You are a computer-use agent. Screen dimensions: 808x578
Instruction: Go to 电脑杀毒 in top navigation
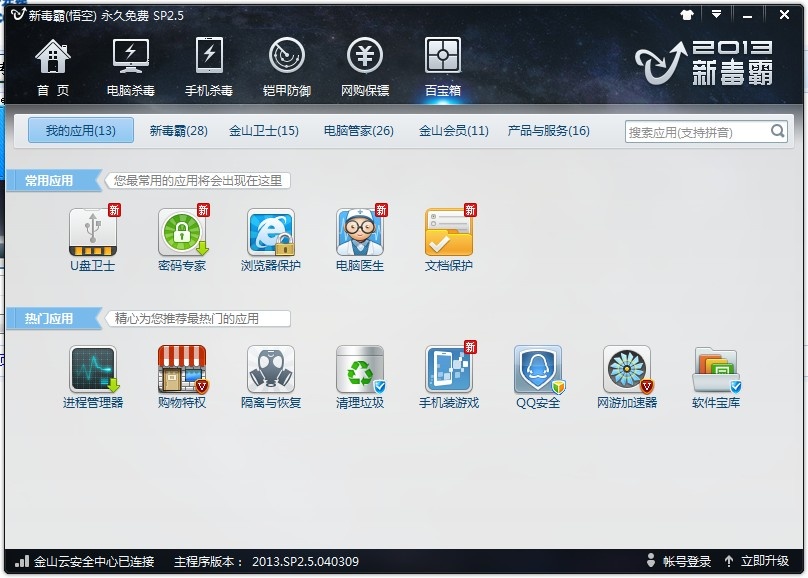pyautogui.click(x=131, y=67)
